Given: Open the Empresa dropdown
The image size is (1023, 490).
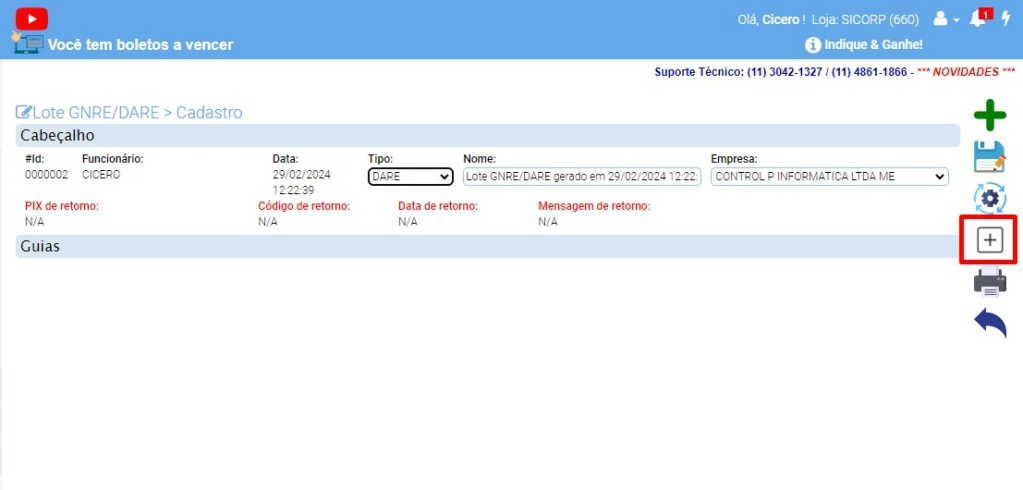Looking at the screenshot, I should [x=829, y=177].
